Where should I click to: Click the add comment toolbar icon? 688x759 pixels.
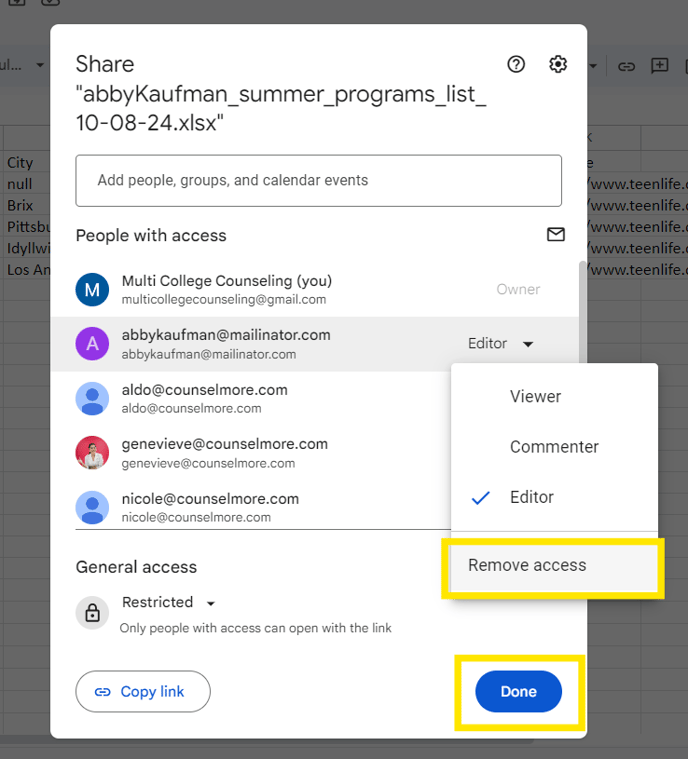660,66
